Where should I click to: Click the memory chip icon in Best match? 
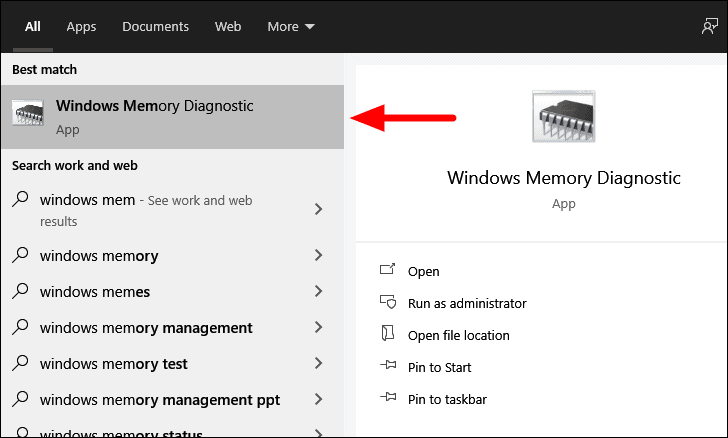28,113
